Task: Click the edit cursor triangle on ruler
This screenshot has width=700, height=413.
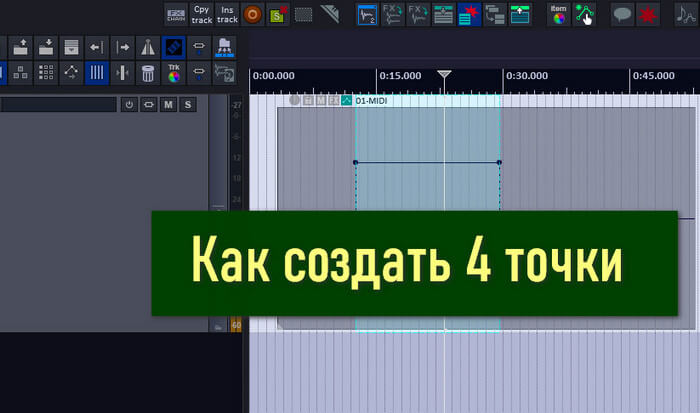Action: pyautogui.click(x=444, y=74)
